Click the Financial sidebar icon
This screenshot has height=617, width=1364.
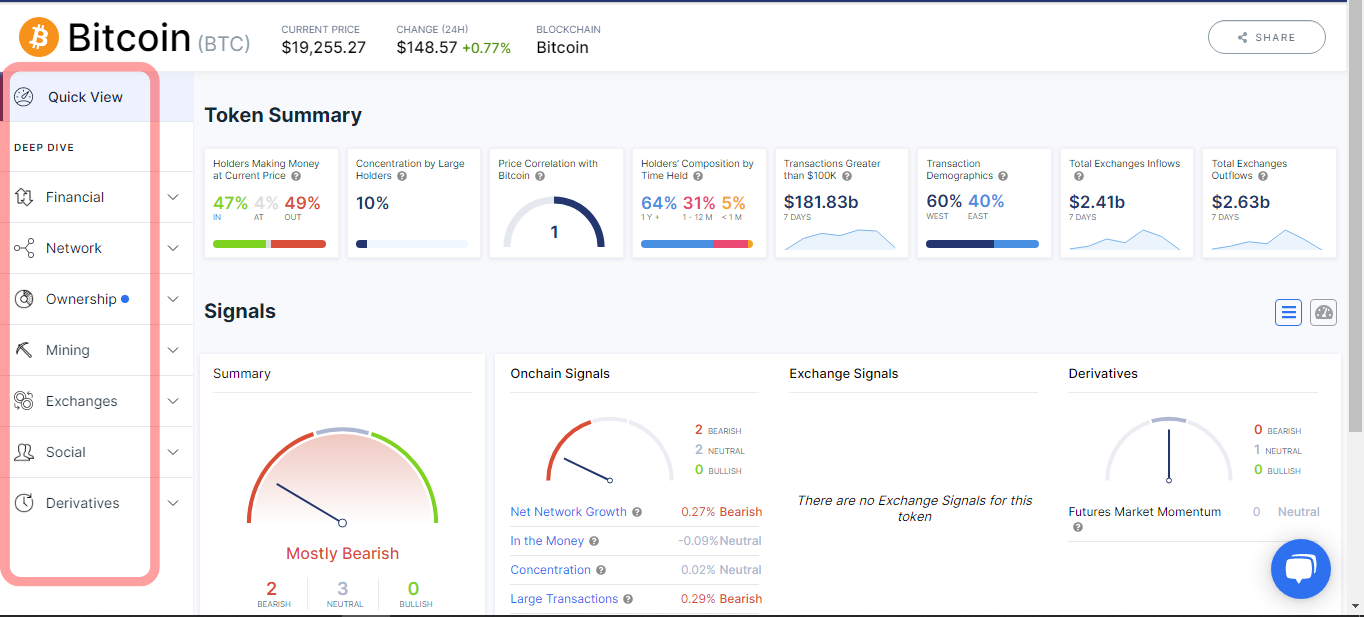tap(25, 197)
